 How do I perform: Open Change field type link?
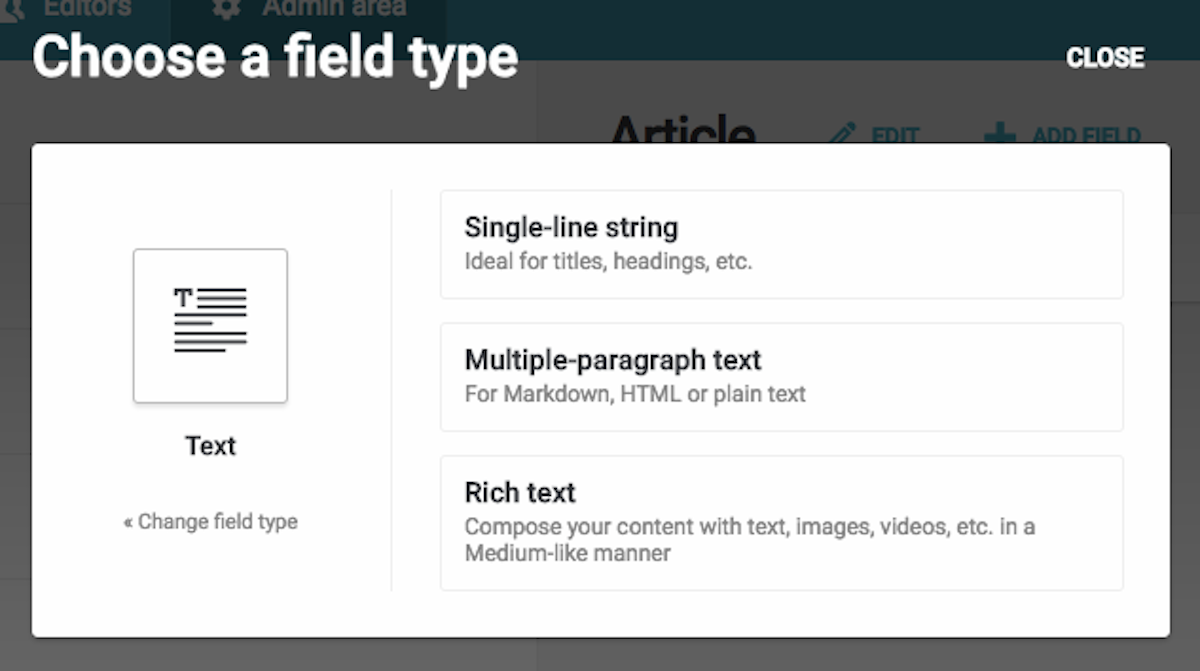pyautogui.click(x=210, y=521)
